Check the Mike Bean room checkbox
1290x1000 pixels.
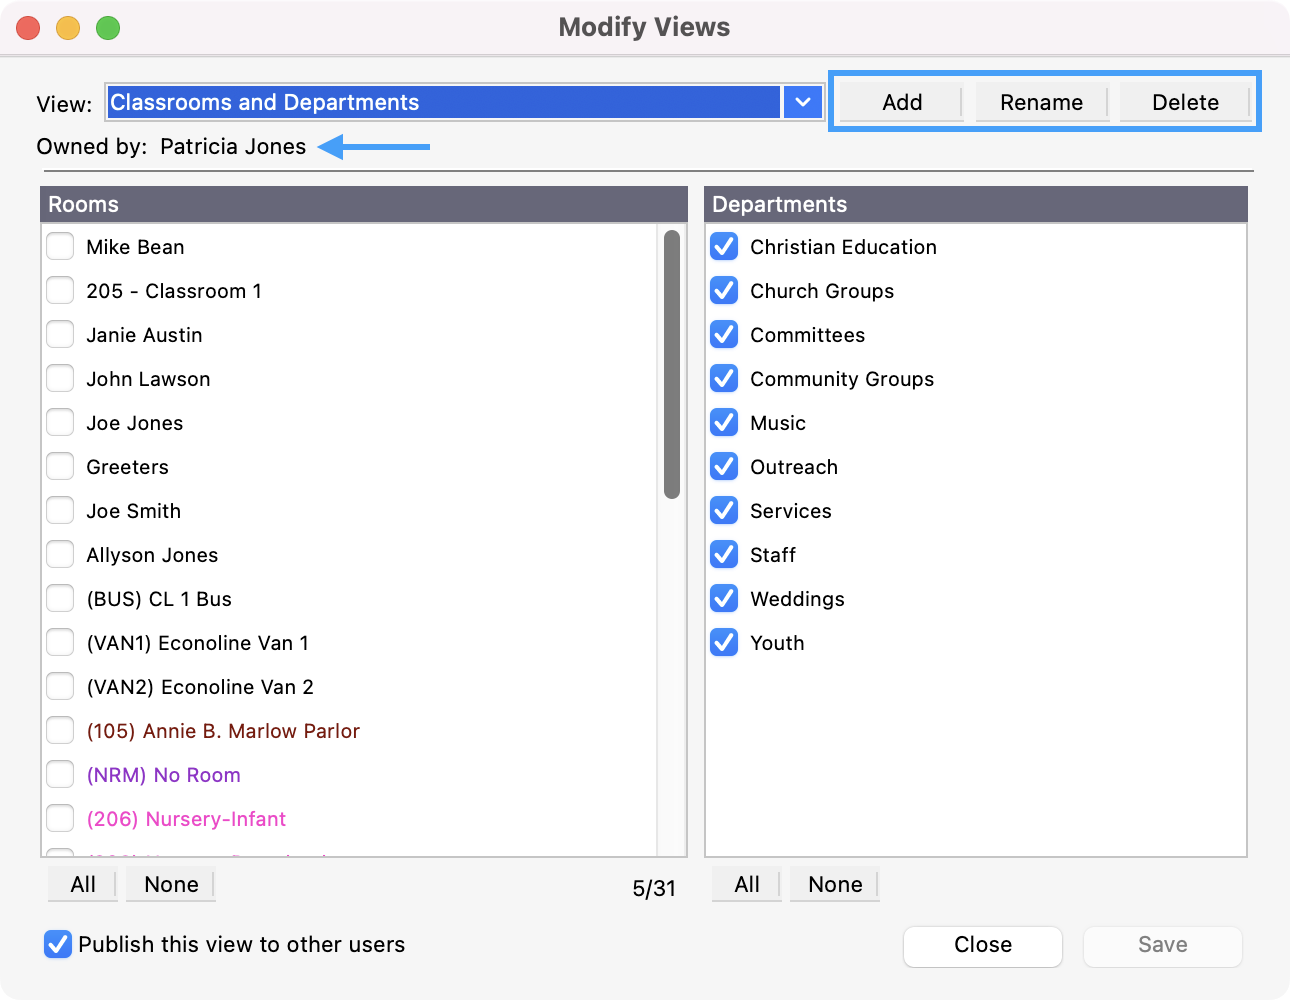pyautogui.click(x=61, y=247)
